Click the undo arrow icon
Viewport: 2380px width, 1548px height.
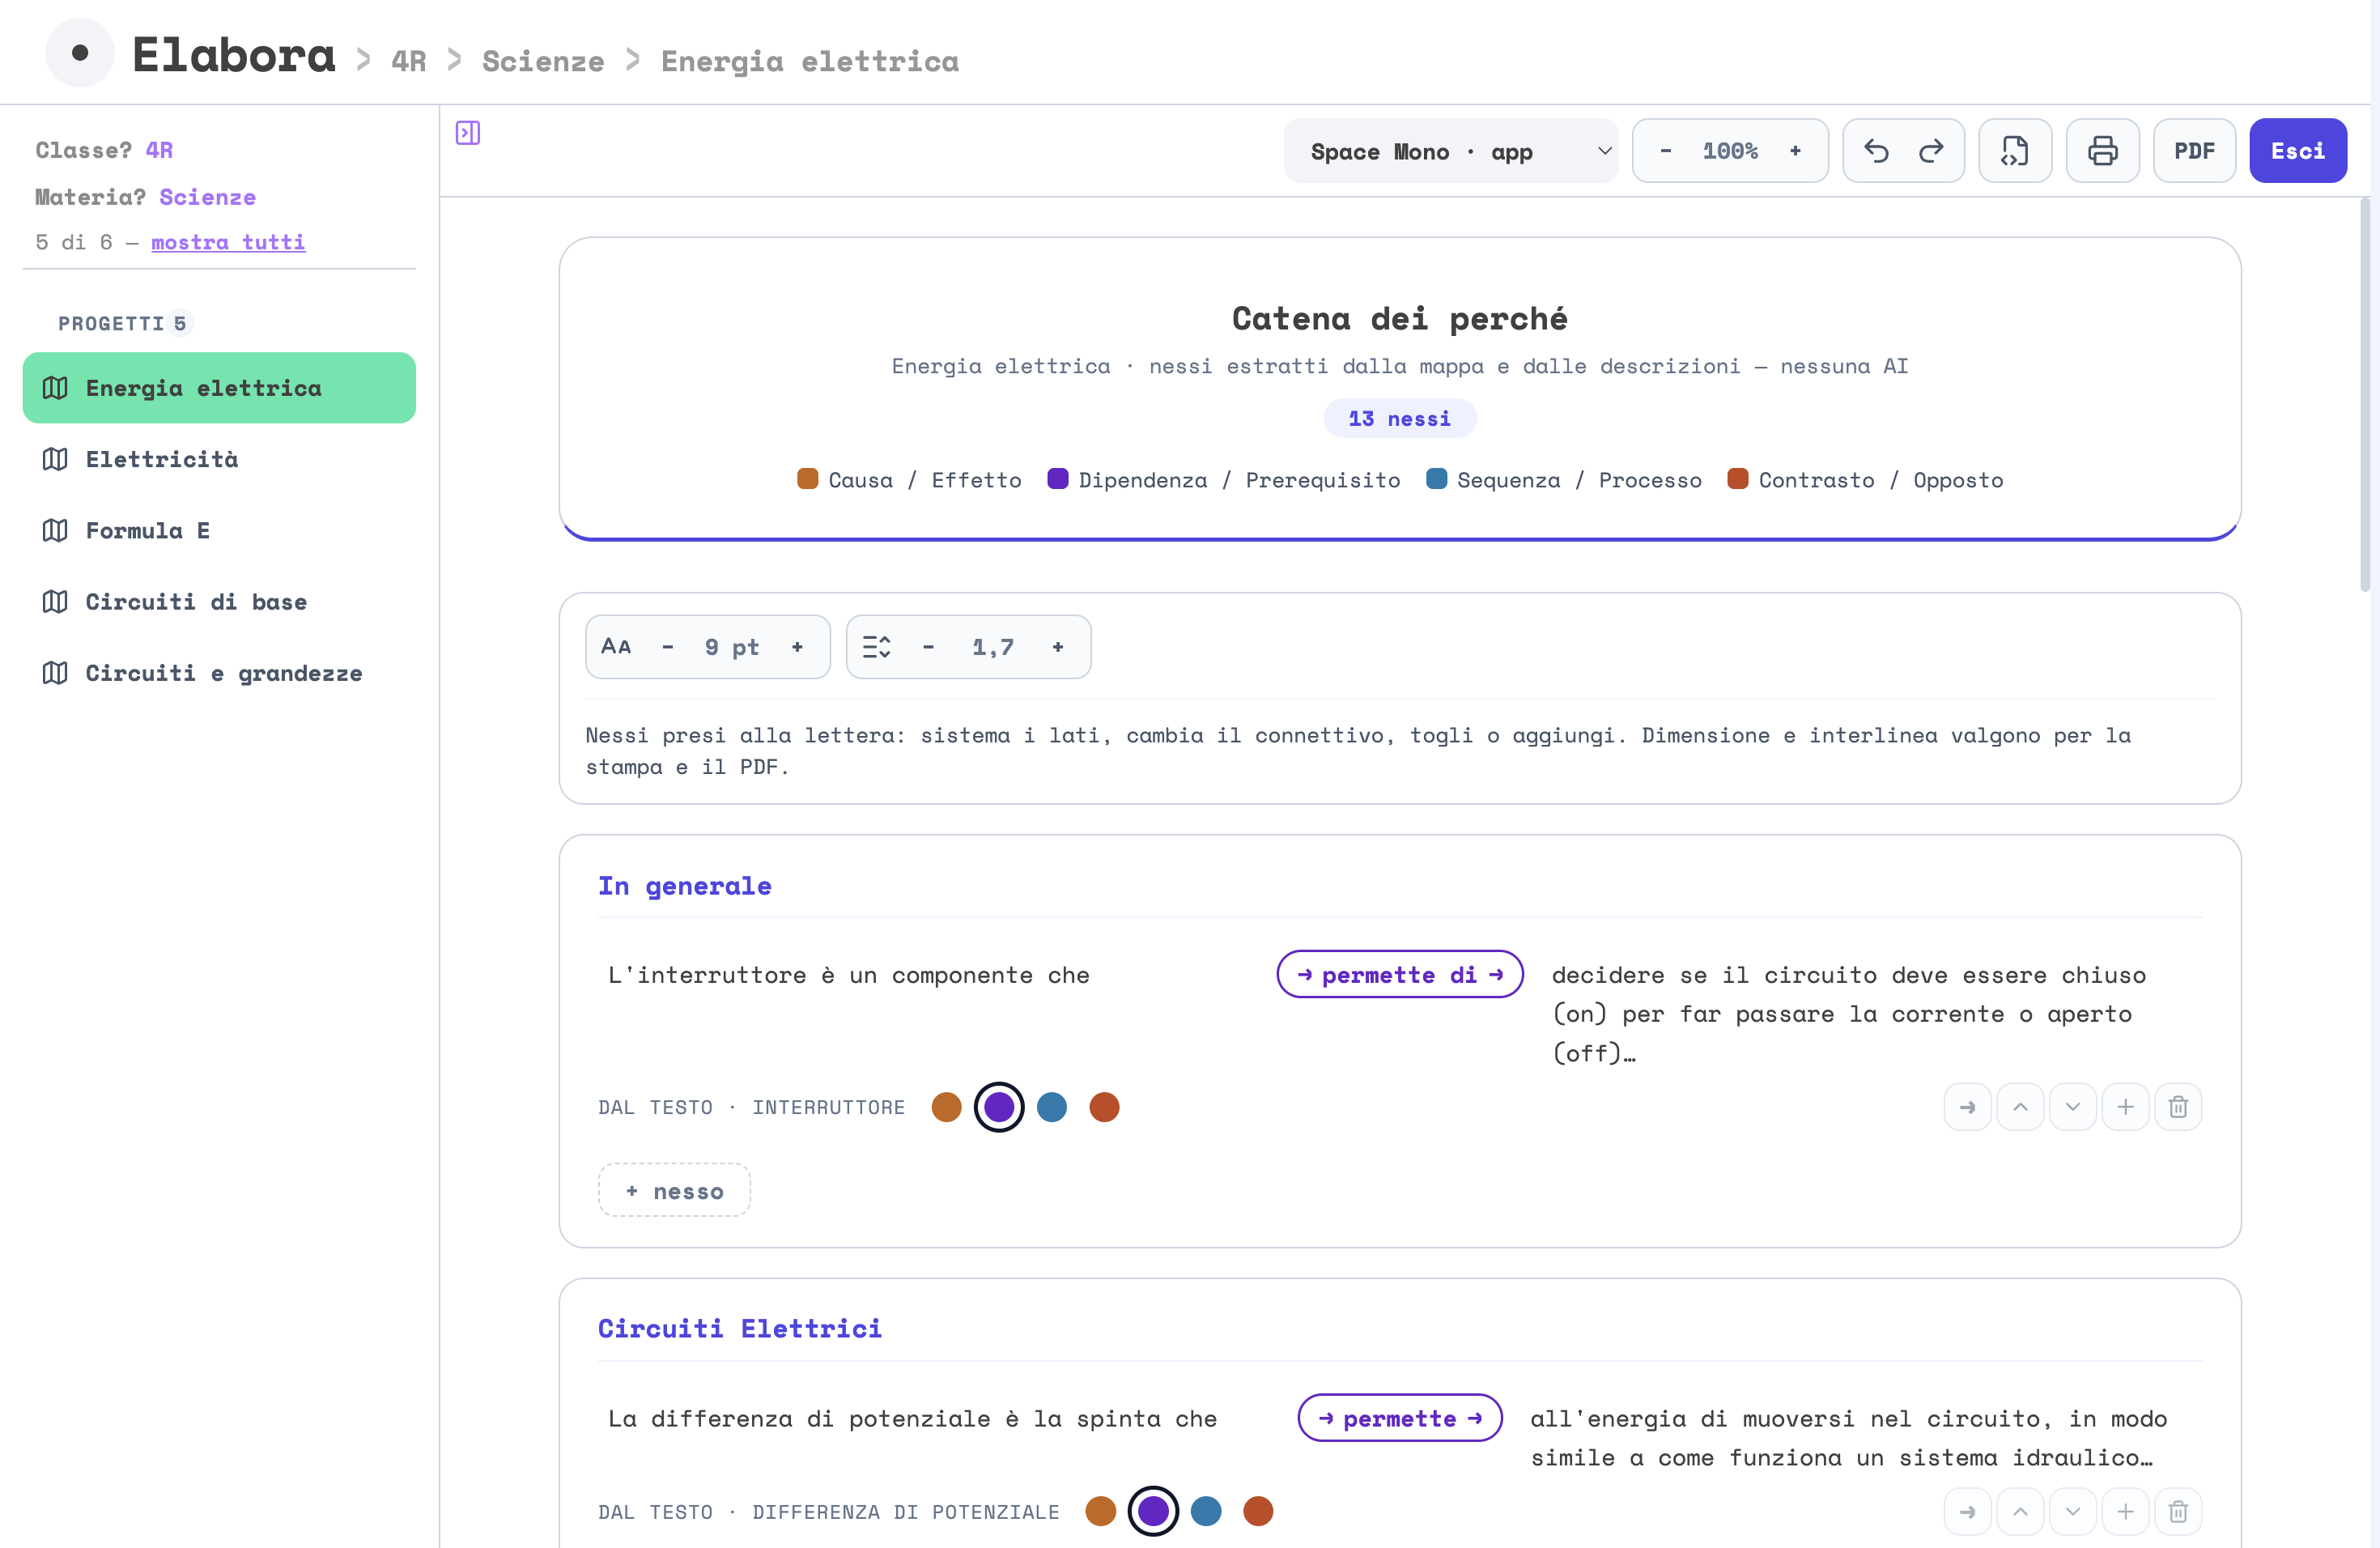click(1876, 151)
